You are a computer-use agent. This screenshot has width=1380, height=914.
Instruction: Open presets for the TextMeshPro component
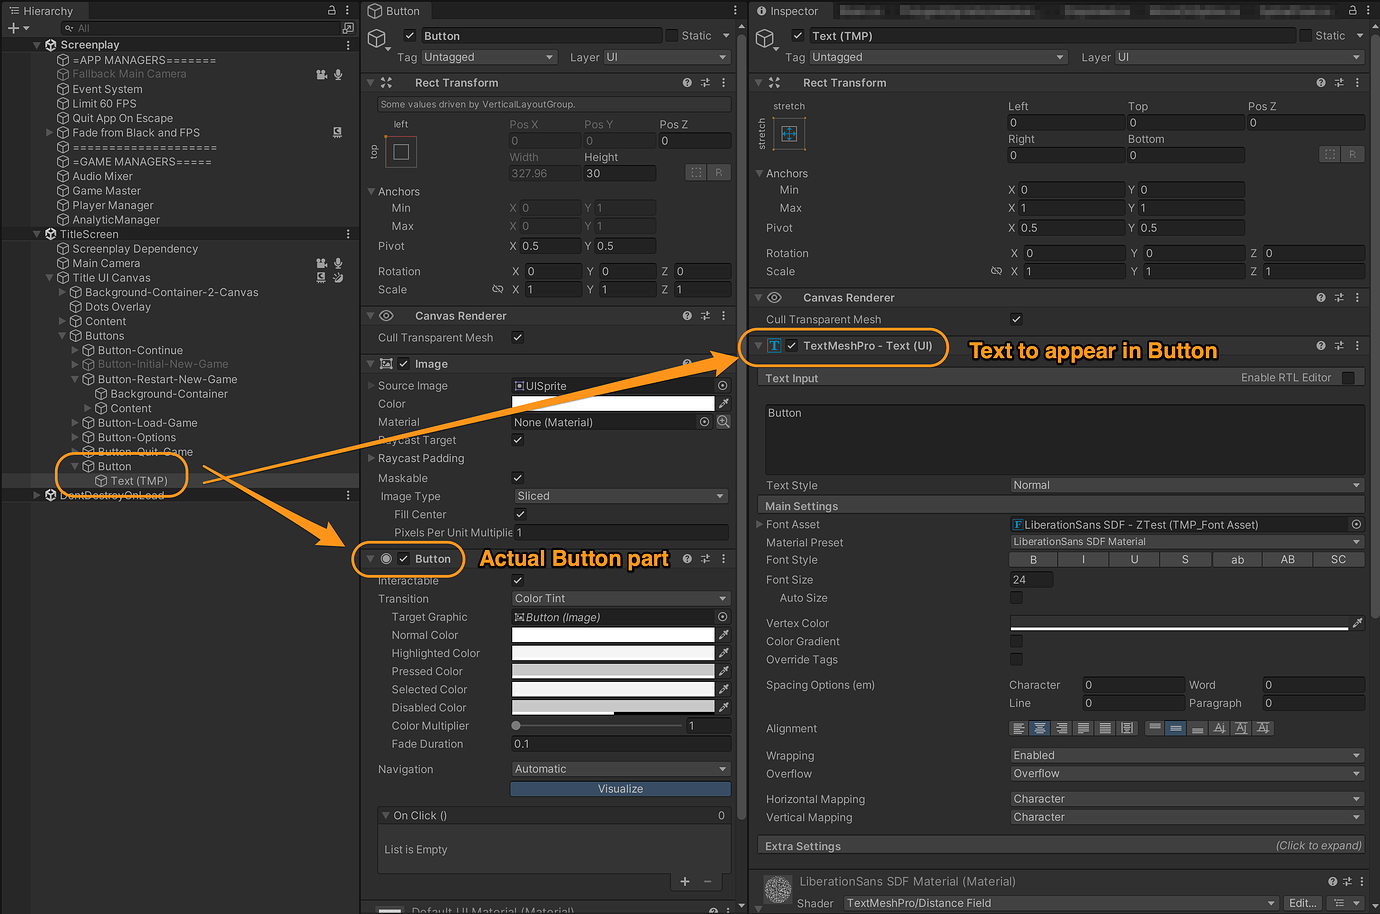(1339, 346)
